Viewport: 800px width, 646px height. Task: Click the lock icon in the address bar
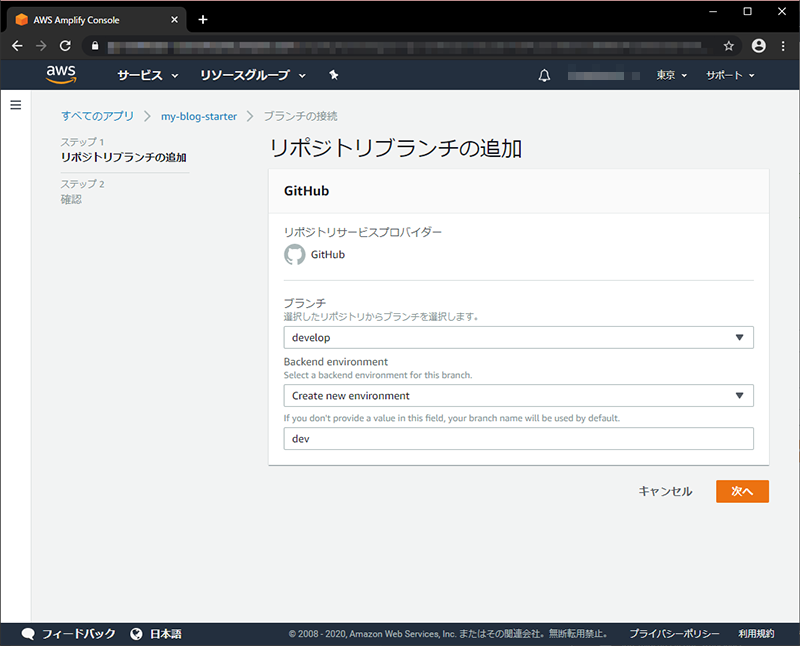click(95, 46)
